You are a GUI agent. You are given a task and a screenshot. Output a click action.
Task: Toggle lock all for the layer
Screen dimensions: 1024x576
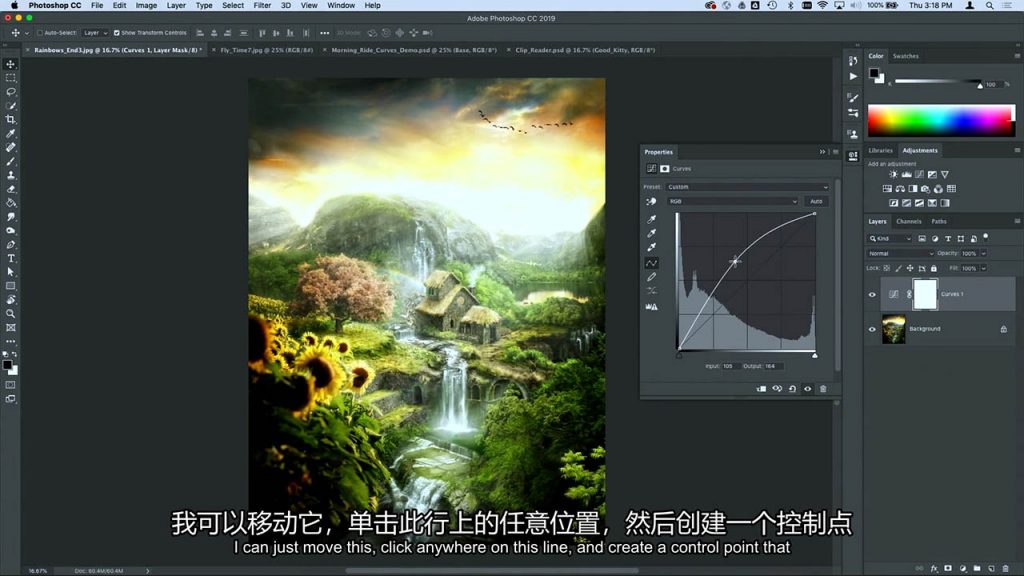point(934,268)
